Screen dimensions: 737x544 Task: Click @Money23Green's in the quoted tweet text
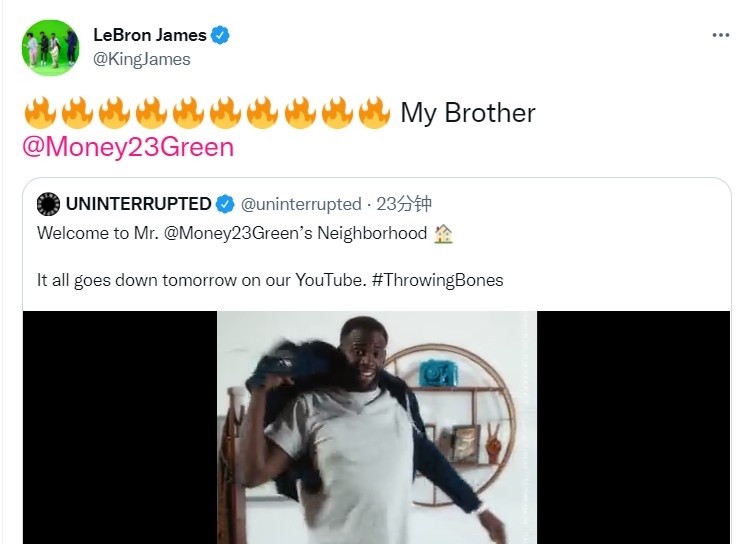coord(238,233)
